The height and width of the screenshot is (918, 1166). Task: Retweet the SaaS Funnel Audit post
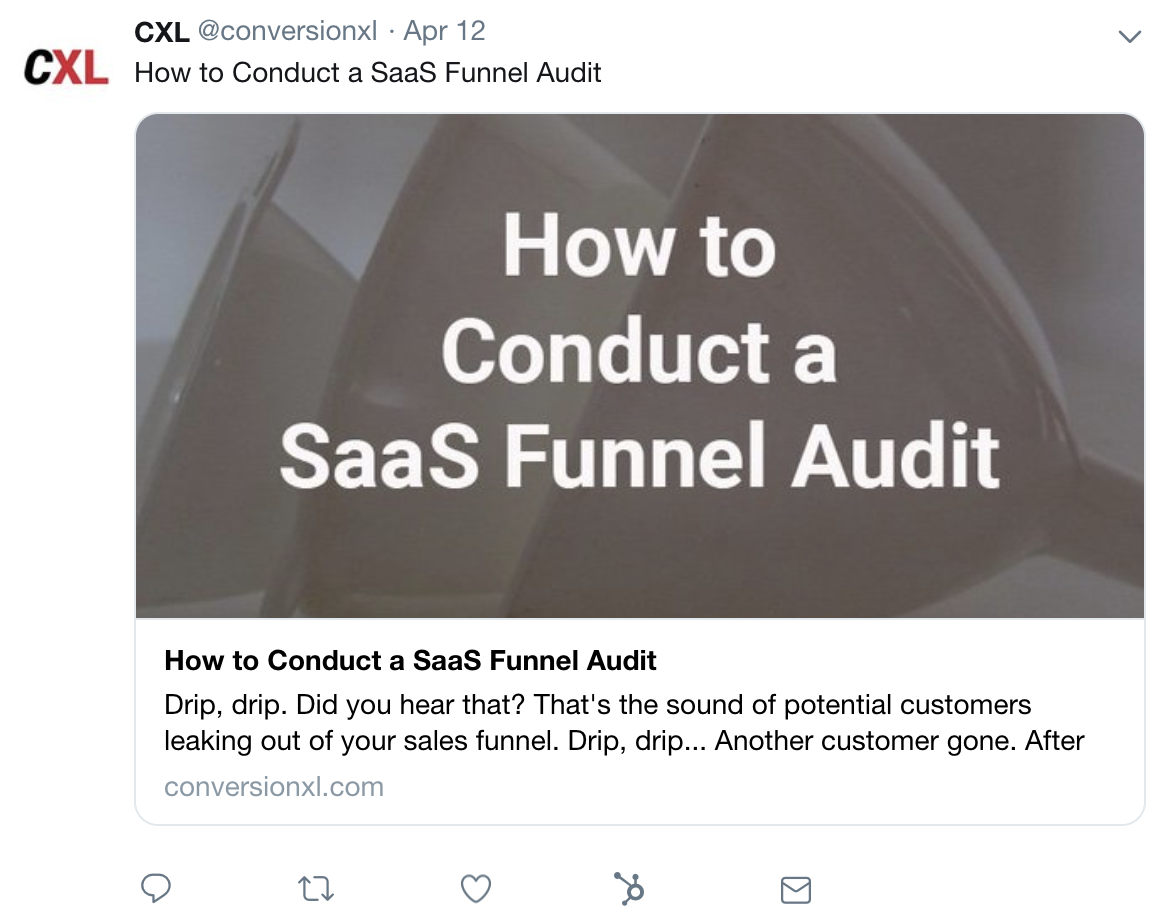(316, 888)
